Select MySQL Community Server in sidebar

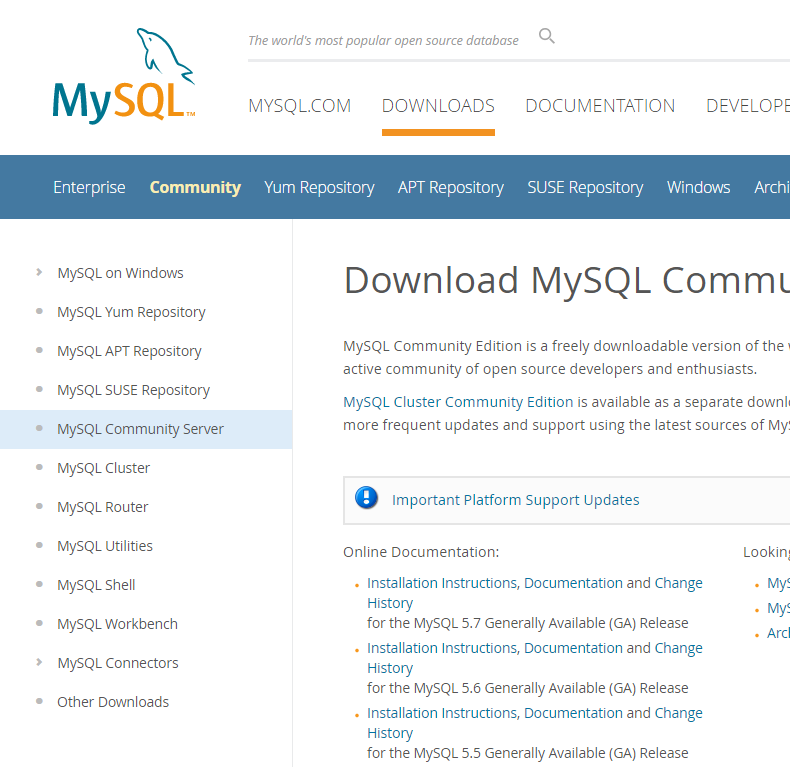[x=141, y=429]
